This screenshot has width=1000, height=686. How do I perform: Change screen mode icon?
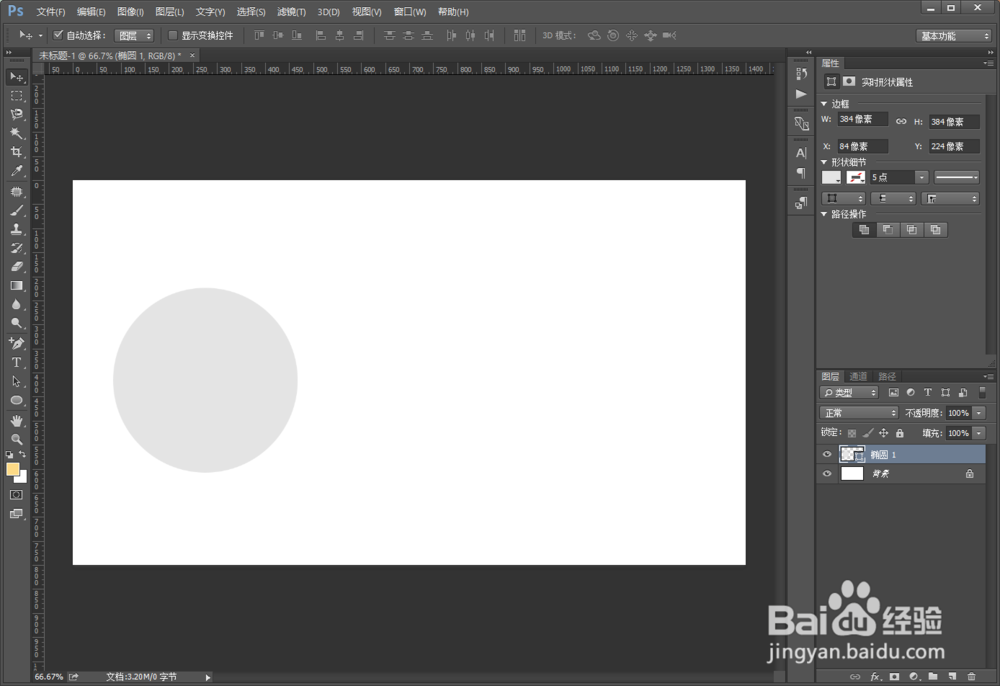click(x=17, y=514)
